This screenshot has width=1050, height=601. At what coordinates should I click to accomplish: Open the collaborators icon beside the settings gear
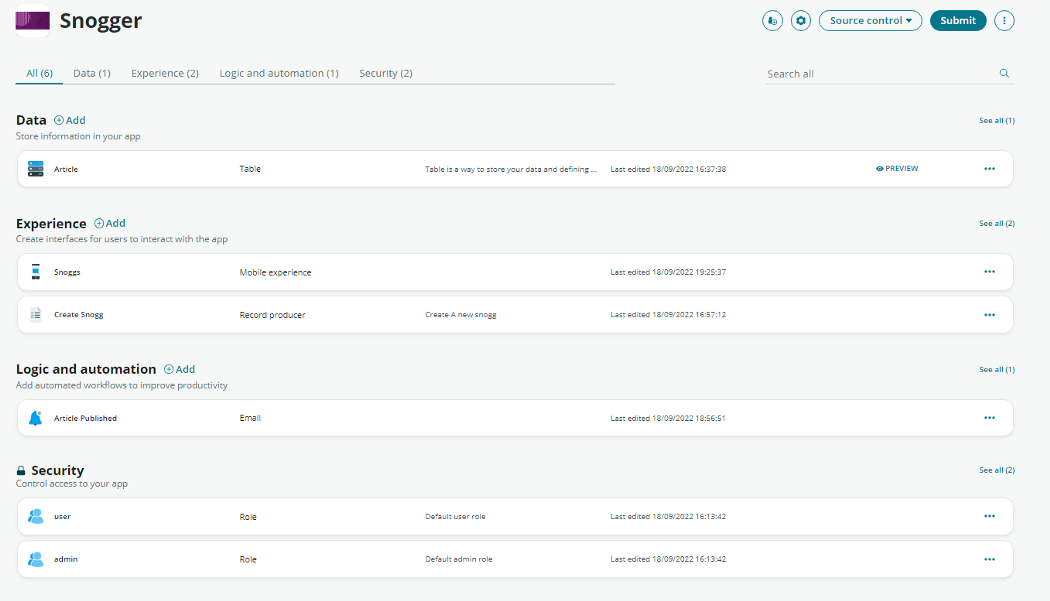tap(772, 21)
